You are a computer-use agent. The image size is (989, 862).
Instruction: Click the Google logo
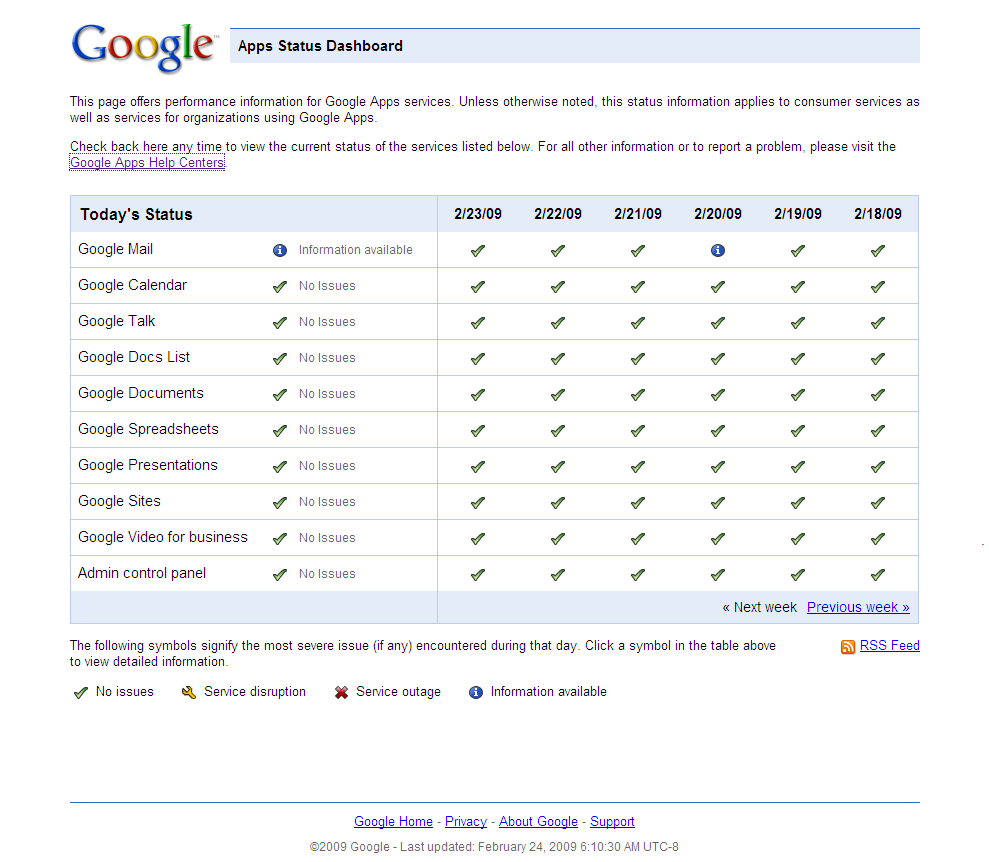144,46
